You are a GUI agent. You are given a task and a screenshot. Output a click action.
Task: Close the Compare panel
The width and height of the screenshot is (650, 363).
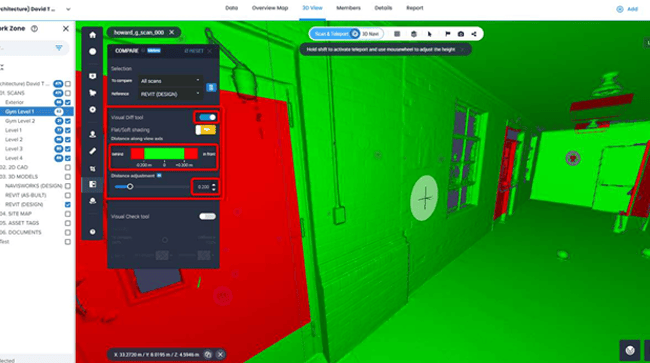210,51
